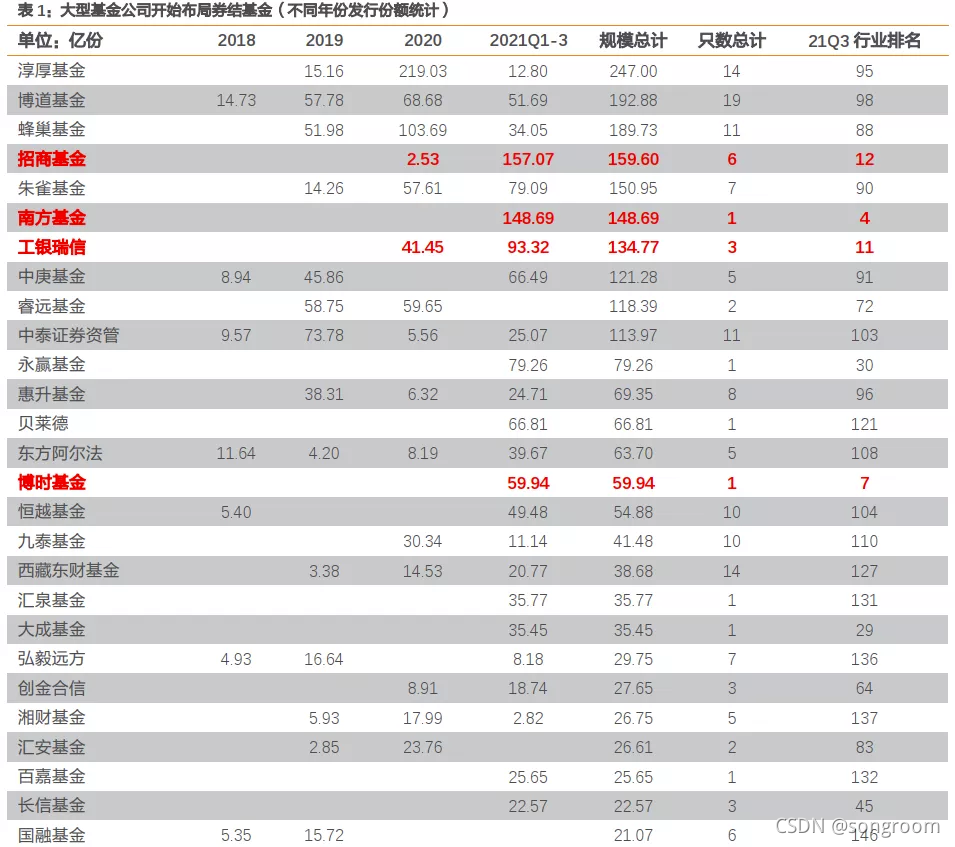The width and height of the screenshot is (955, 847).
Task: Click value 121.28 in 中庚基金 row
Action: 633,277
